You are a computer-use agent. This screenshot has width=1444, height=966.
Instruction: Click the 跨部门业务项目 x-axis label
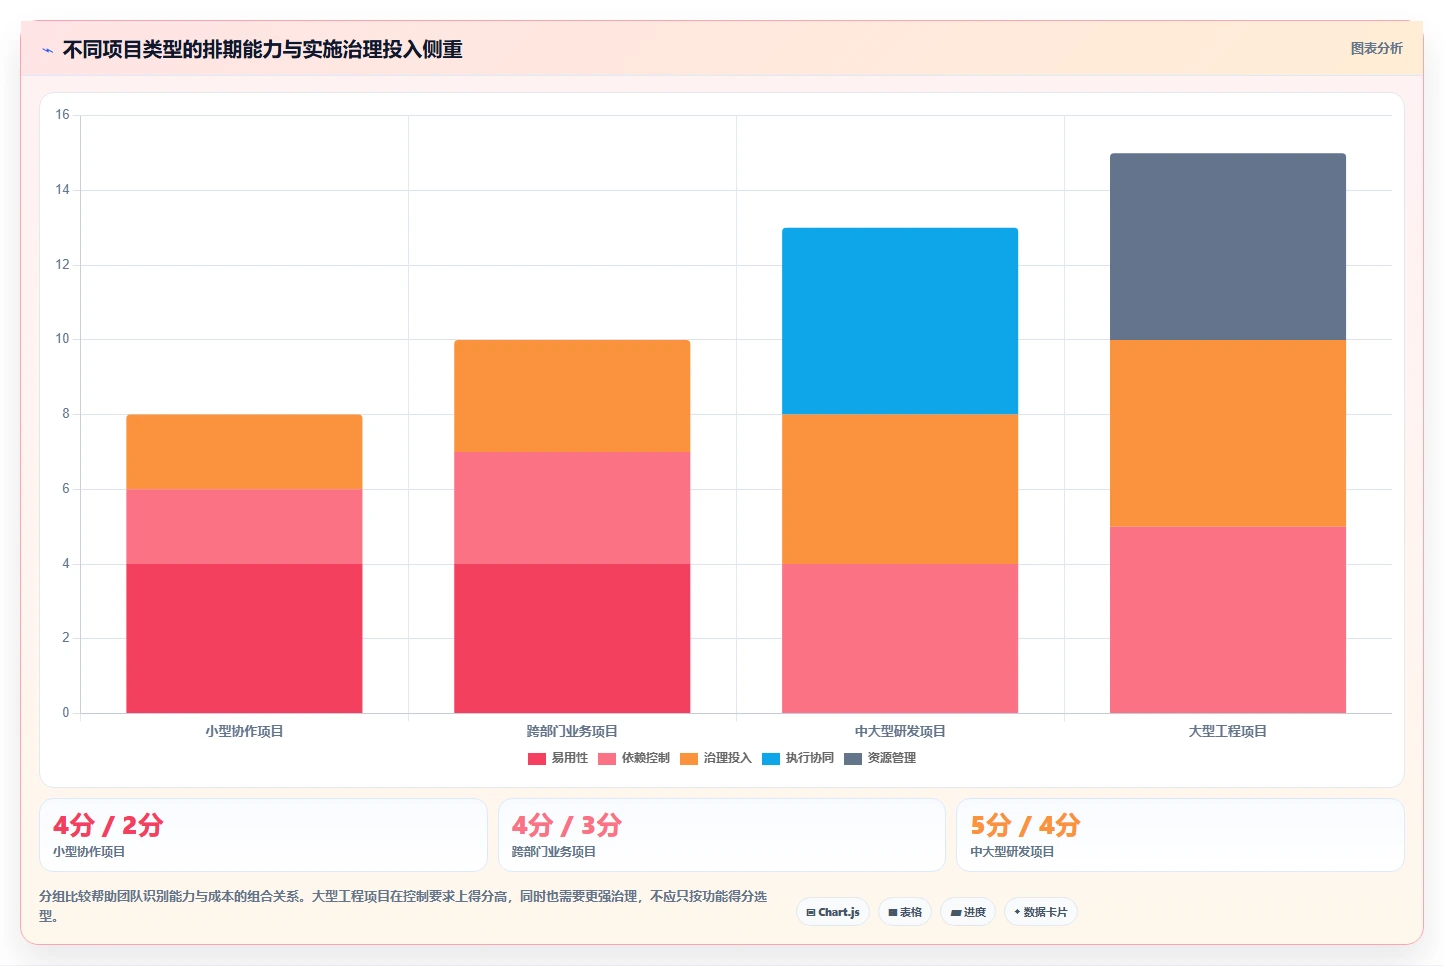point(572,731)
